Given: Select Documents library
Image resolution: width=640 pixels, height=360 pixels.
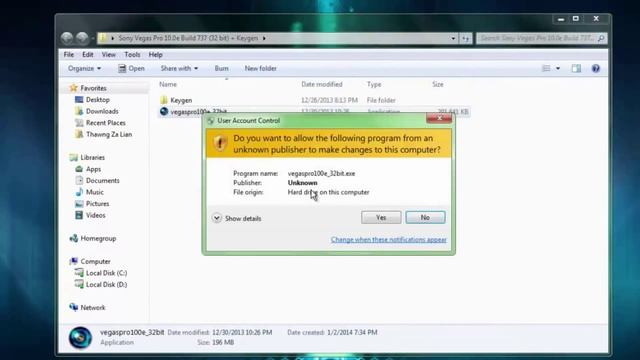Looking at the screenshot, I should coord(102,180).
